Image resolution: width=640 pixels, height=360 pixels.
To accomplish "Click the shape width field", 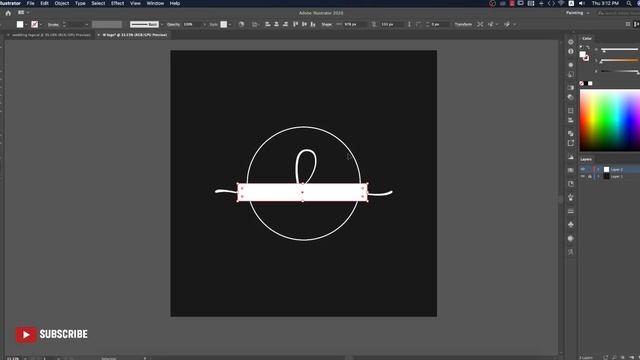I will (x=355, y=24).
